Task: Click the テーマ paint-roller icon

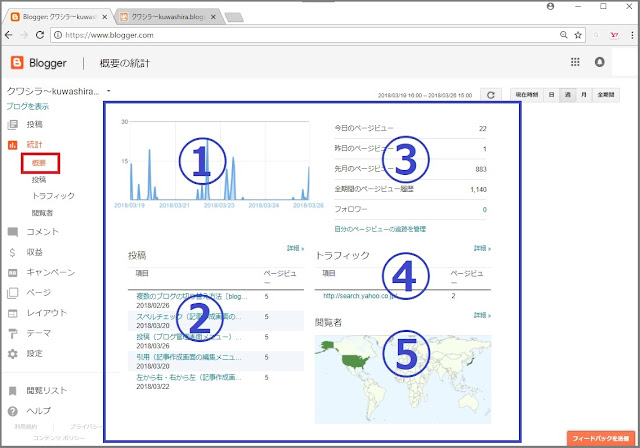Action: pos(13,333)
